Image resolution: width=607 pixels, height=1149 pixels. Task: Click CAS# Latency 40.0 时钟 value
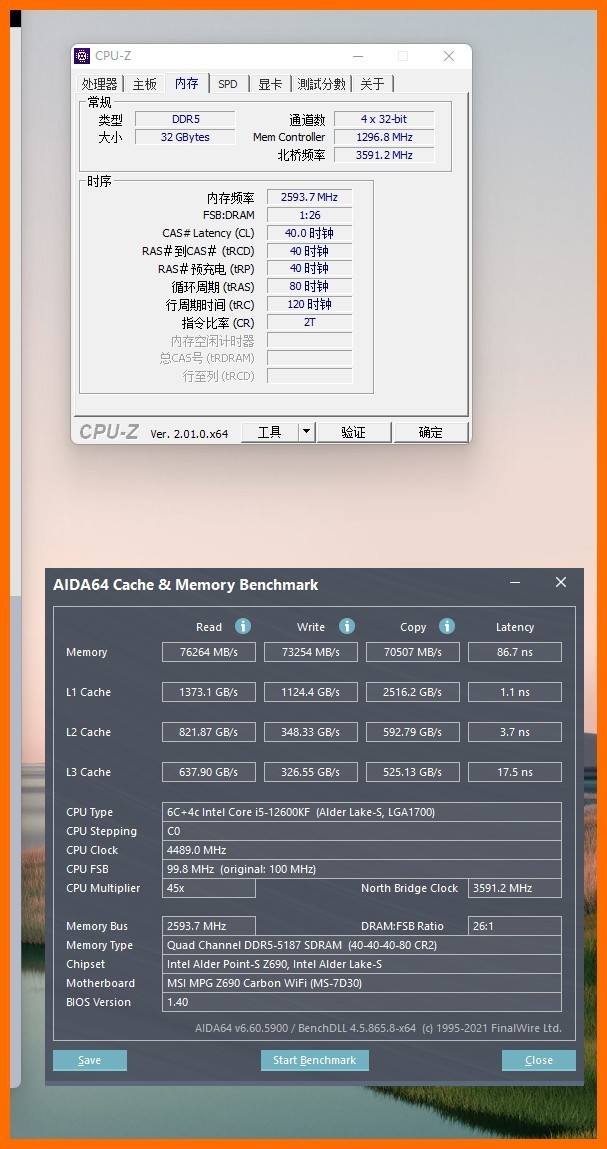pyautogui.click(x=309, y=233)
